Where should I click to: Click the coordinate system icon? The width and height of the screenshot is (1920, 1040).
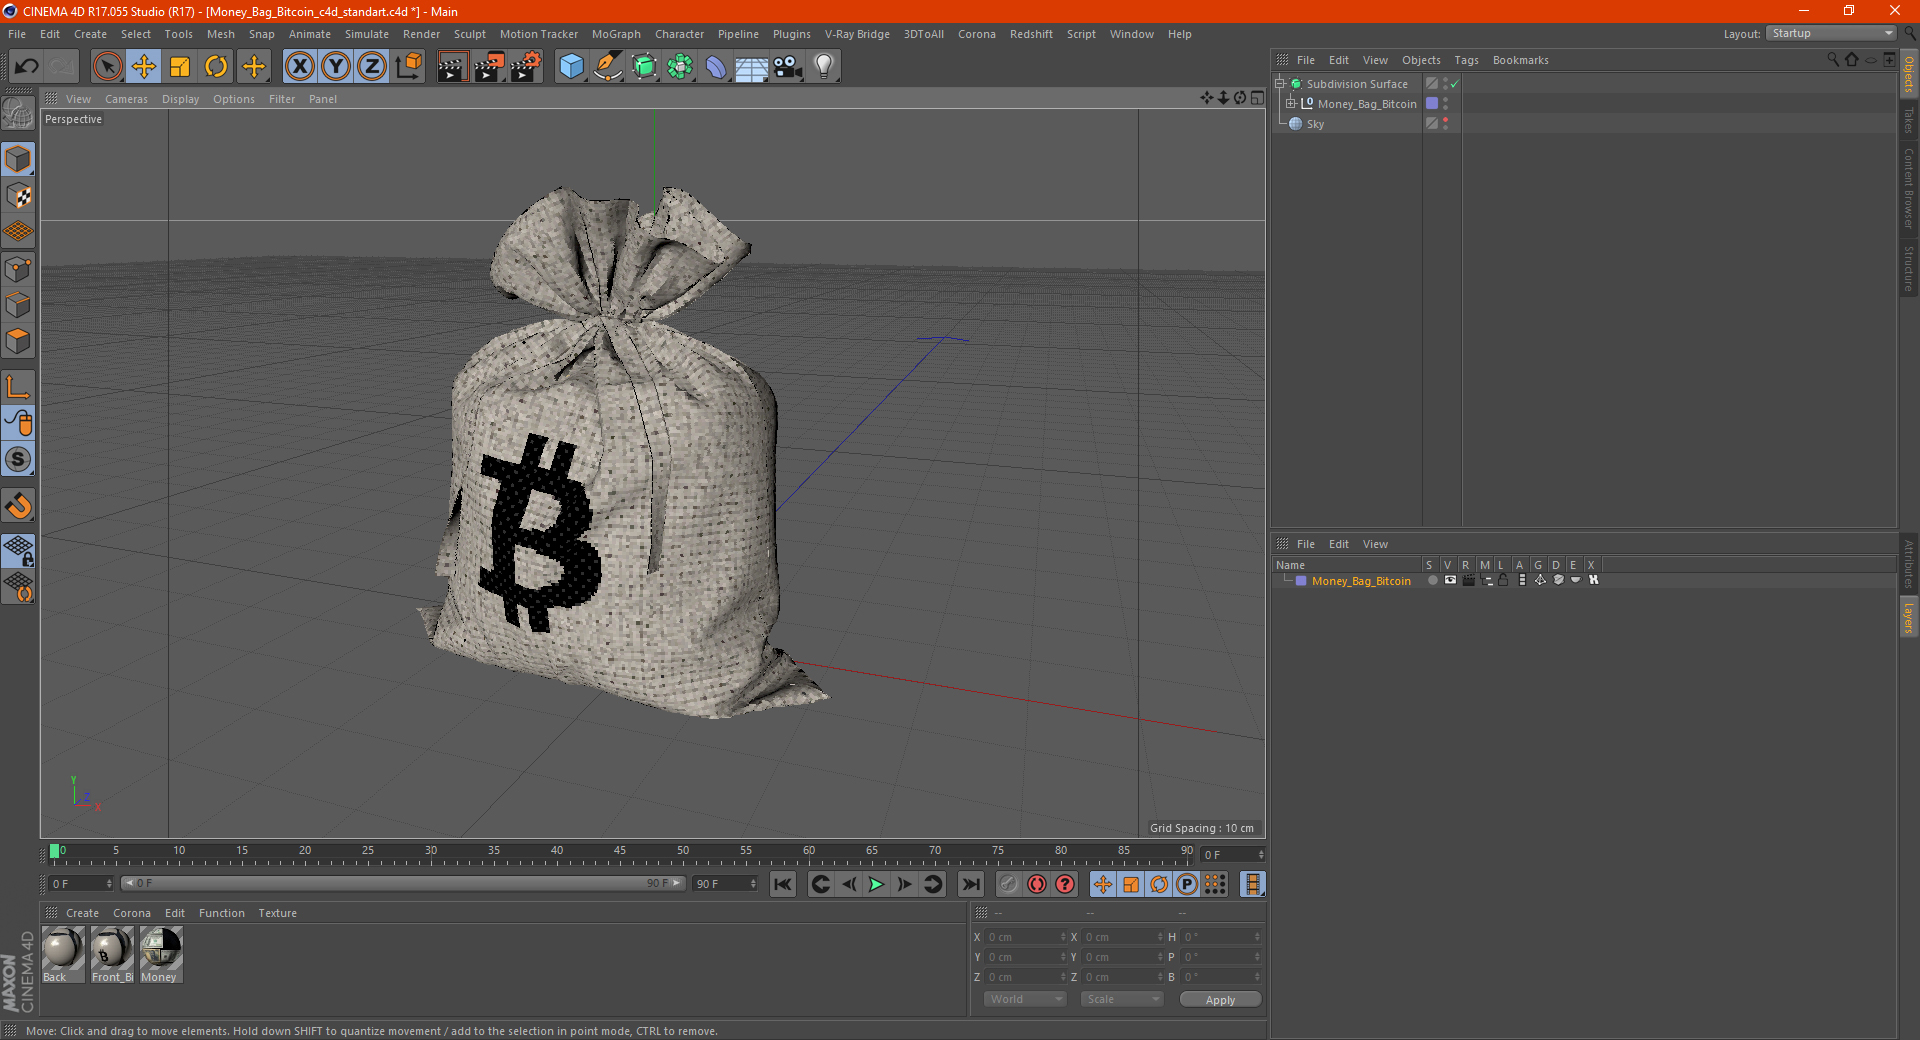coord(408,67)
